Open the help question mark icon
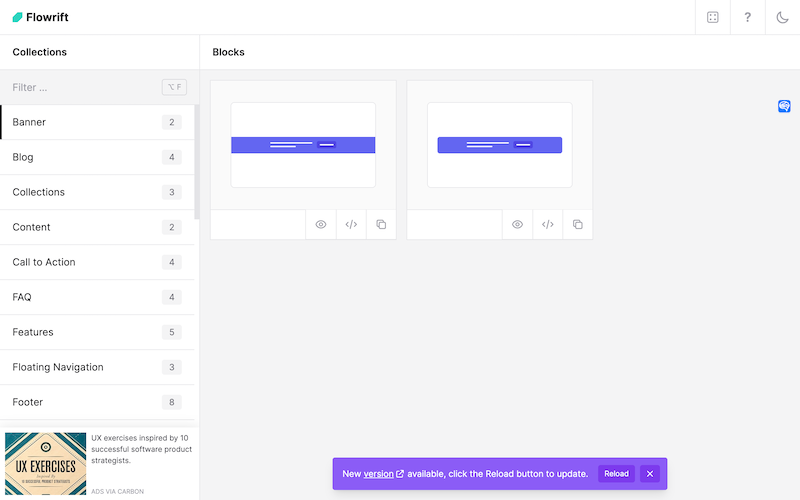 [747, 17]
